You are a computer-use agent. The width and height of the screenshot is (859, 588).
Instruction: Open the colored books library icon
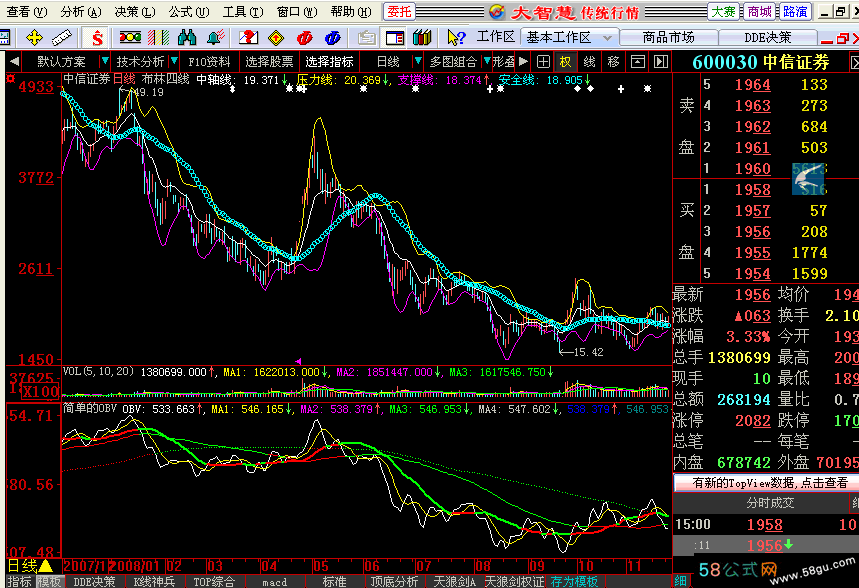(422, 37)
